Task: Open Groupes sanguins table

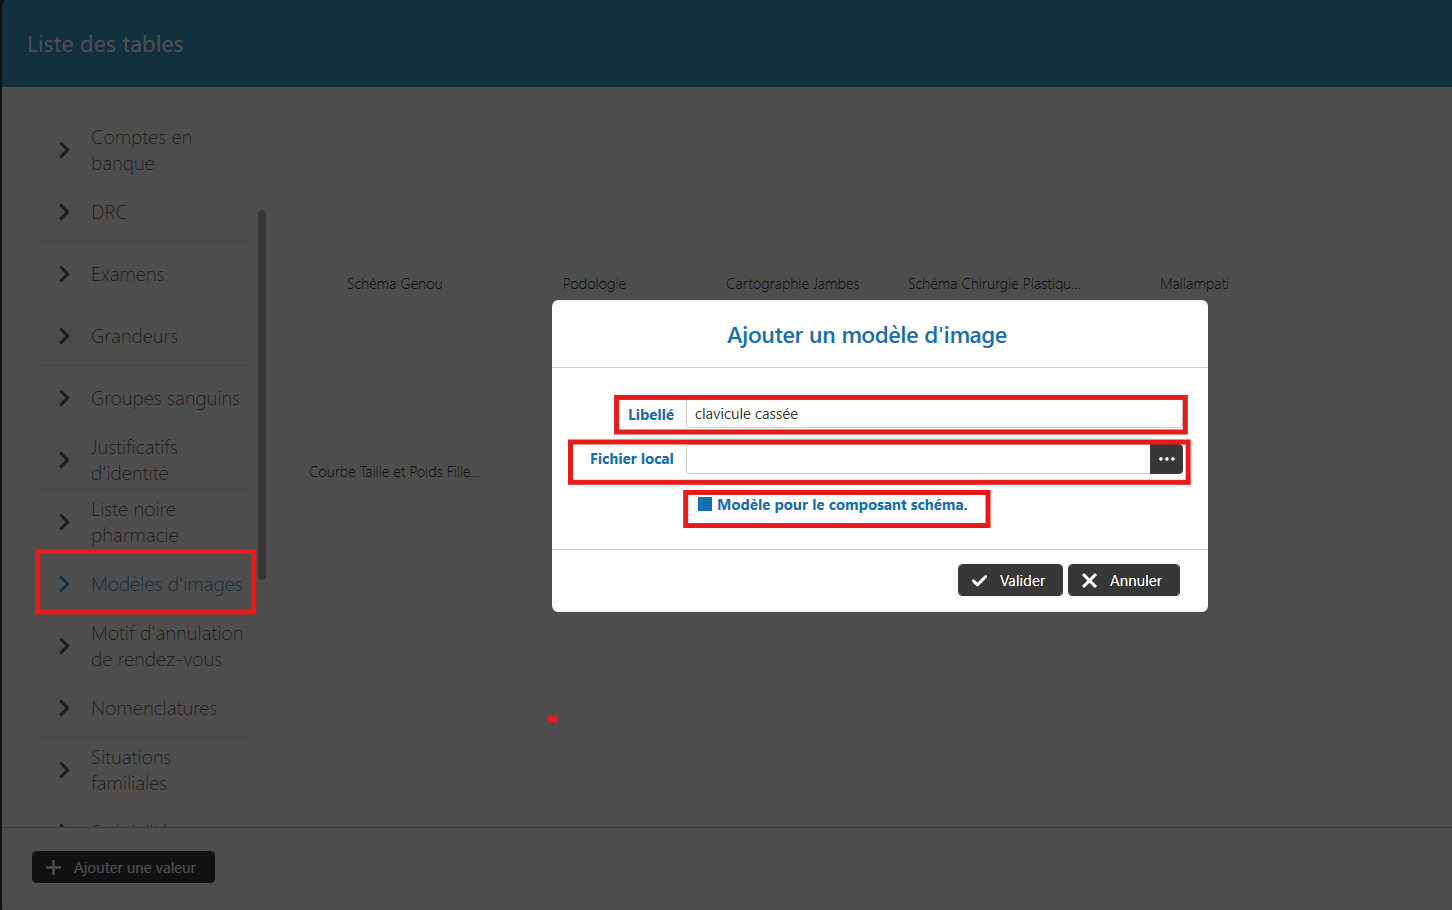Action: (x=165, y=398)
